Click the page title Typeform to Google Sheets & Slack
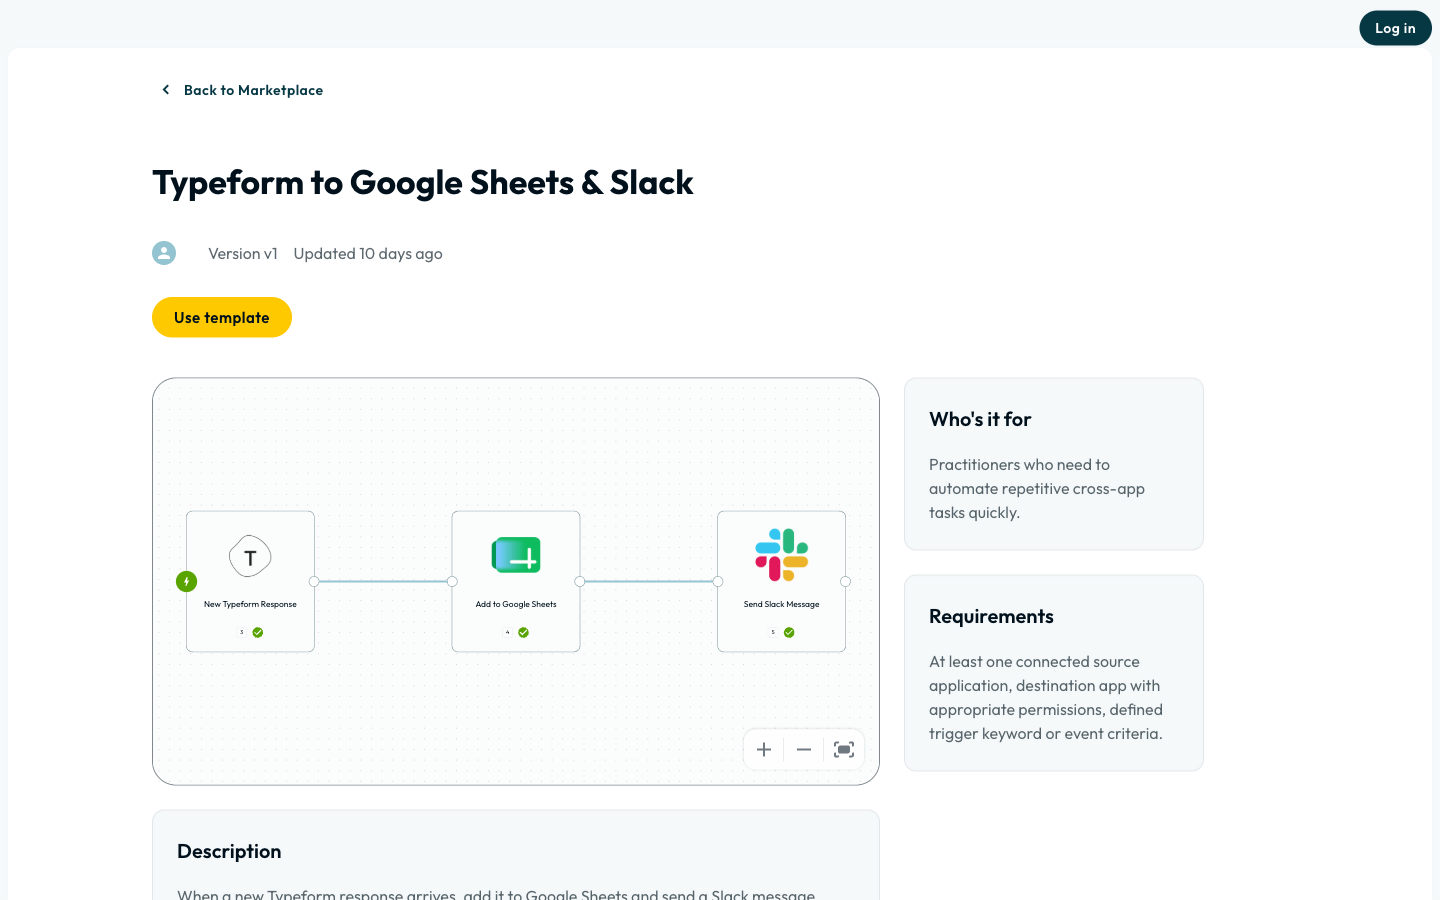Viewport: 1440px width, 900px height. pyautogui.click(x=423, y=183)
